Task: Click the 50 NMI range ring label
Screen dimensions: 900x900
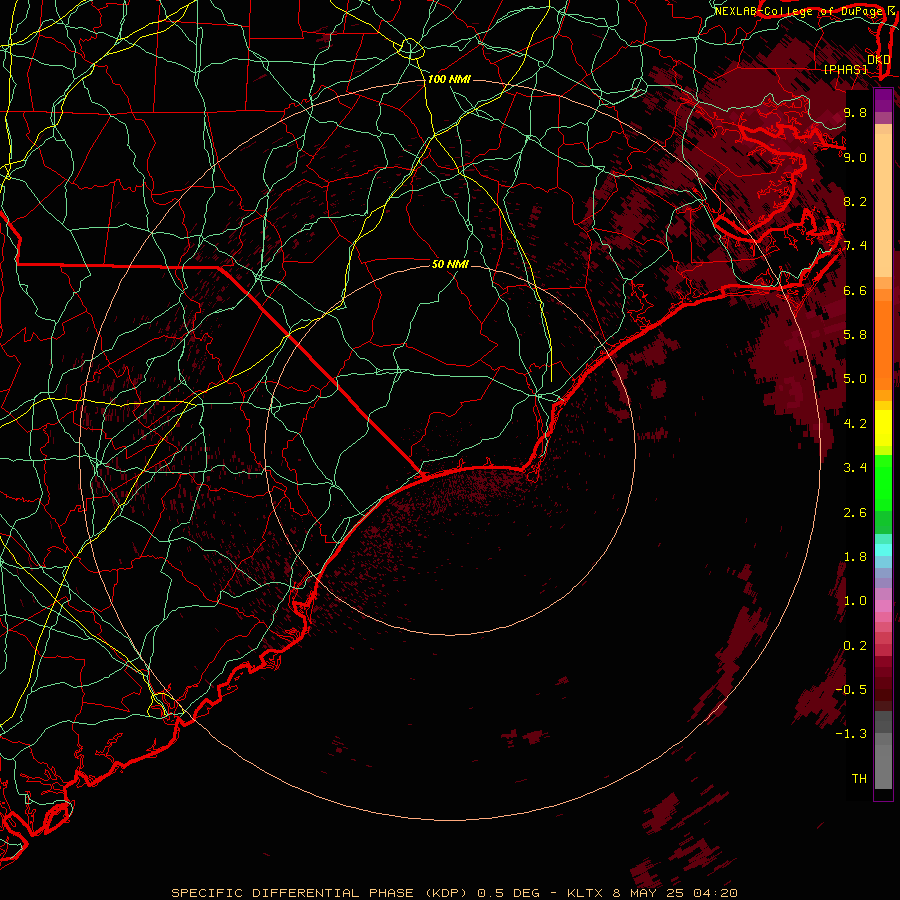Action: coord(450,264)
